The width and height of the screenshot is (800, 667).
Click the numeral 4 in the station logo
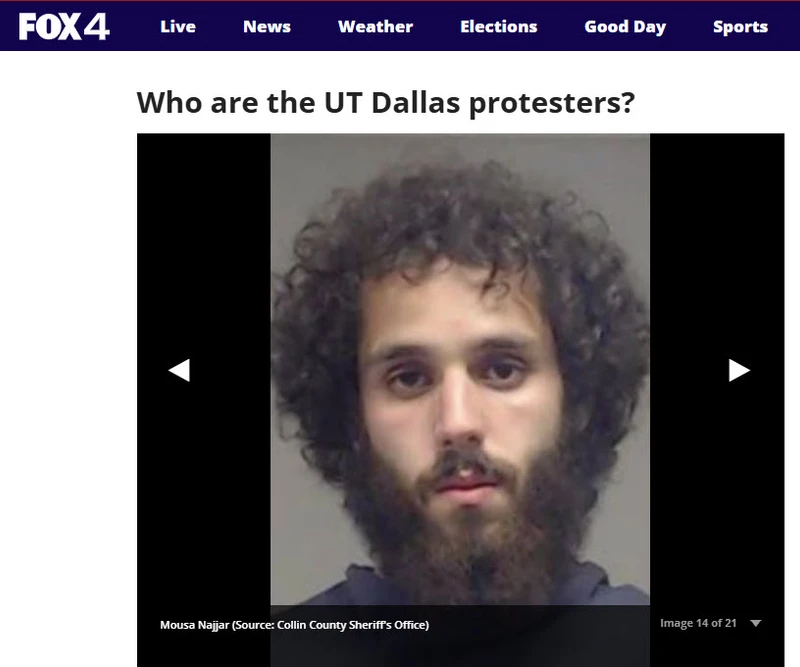pos(96,27)
